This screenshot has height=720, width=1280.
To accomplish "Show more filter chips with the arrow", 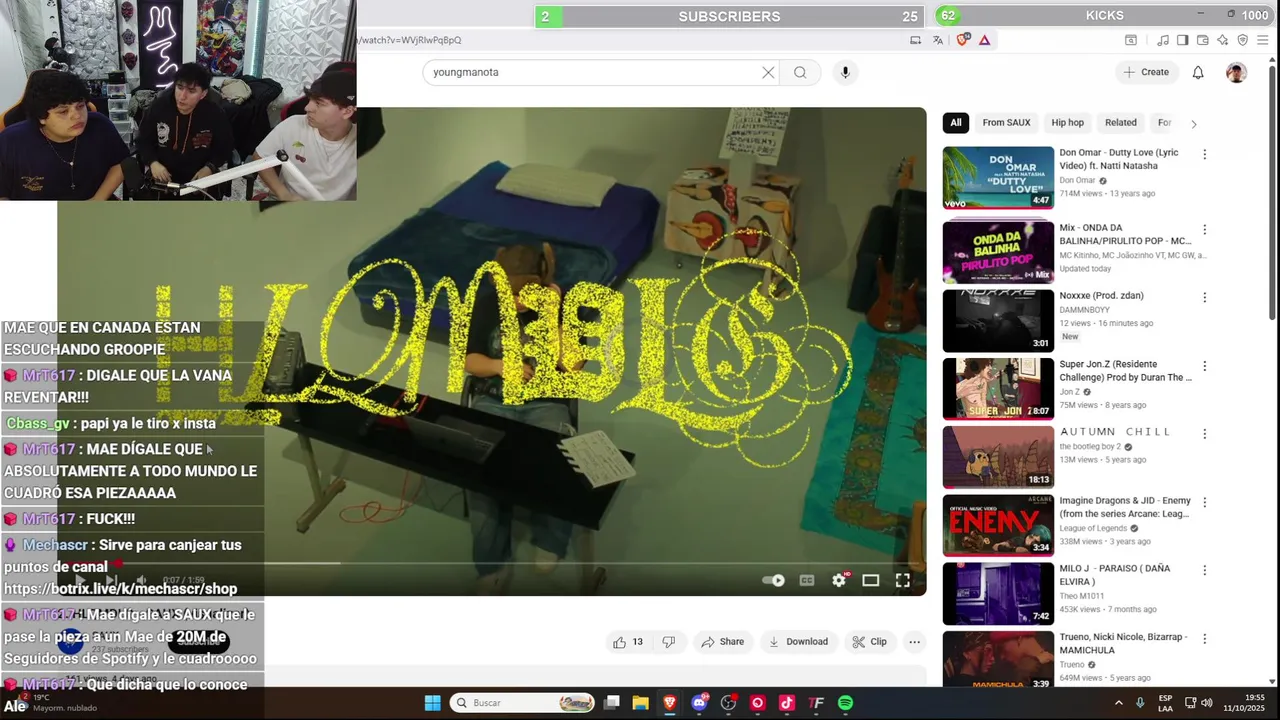I will (x=1193, y=124).
